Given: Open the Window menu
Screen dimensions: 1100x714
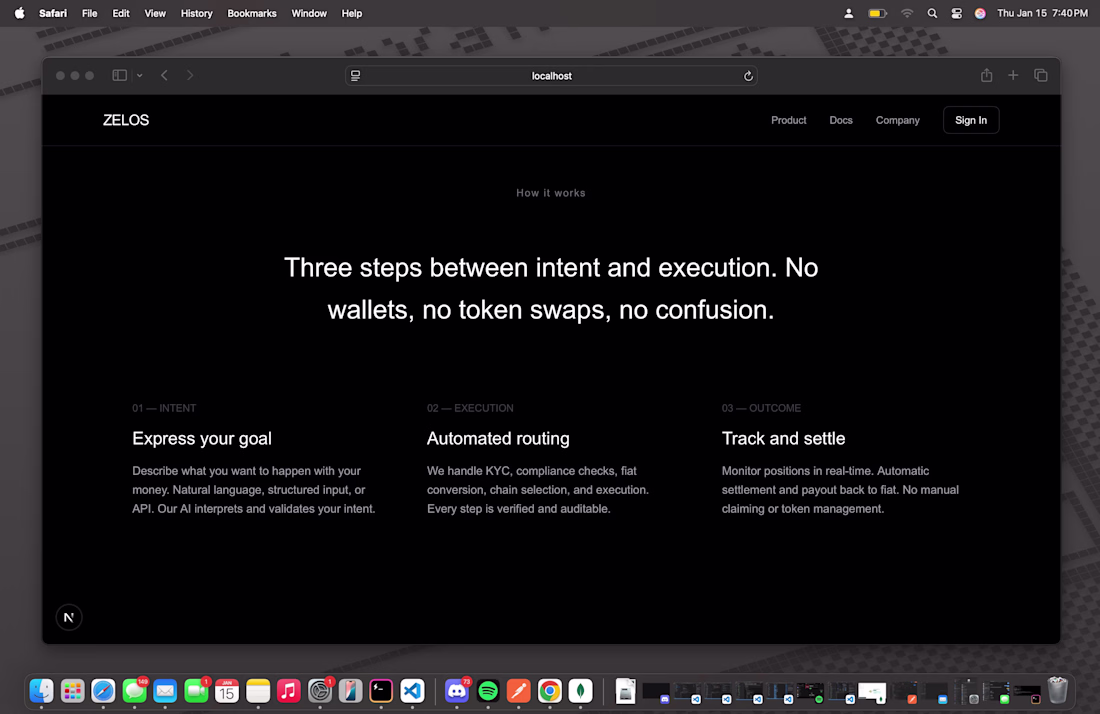Looking at the screenshot, I should coord(309,13).
